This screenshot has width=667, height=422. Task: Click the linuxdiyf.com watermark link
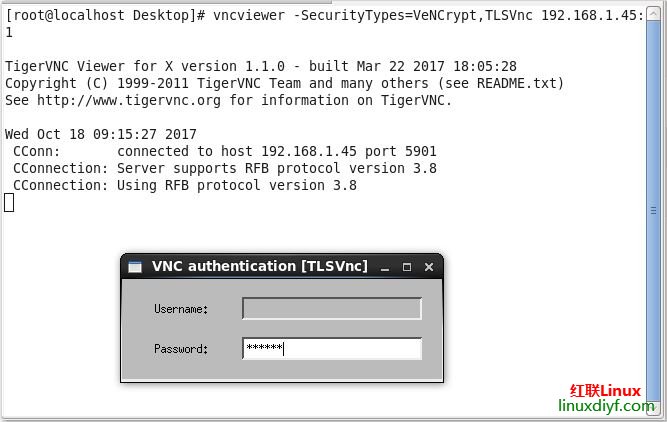[610, 407]
